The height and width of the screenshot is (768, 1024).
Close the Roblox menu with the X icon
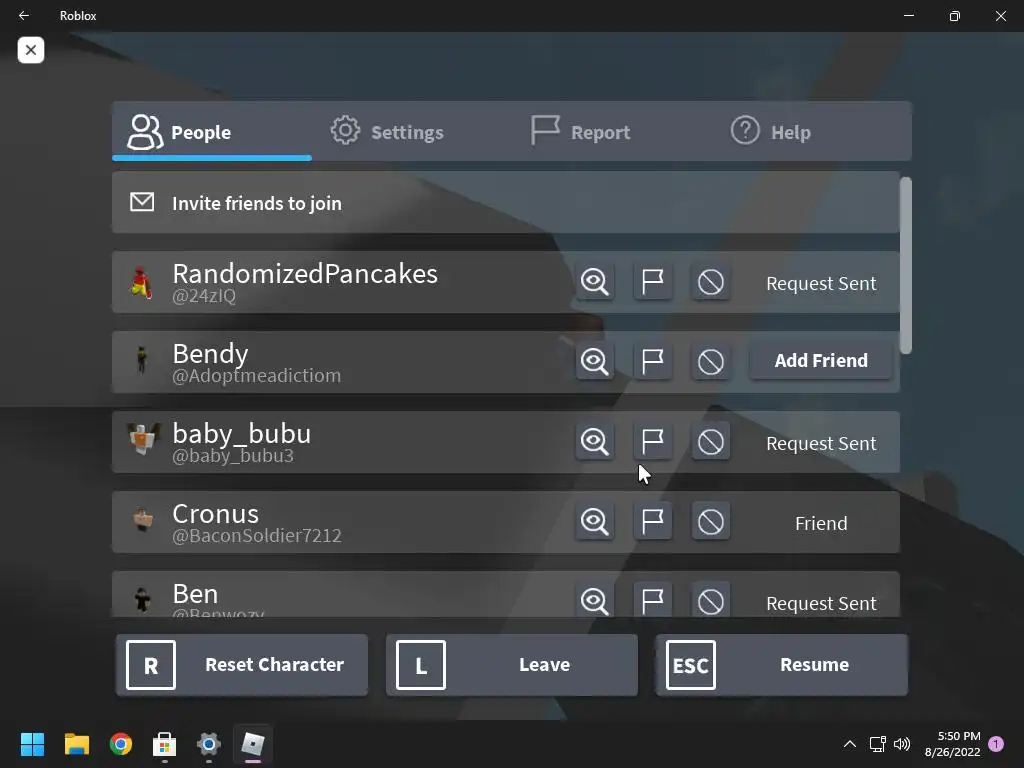(31, 50)
